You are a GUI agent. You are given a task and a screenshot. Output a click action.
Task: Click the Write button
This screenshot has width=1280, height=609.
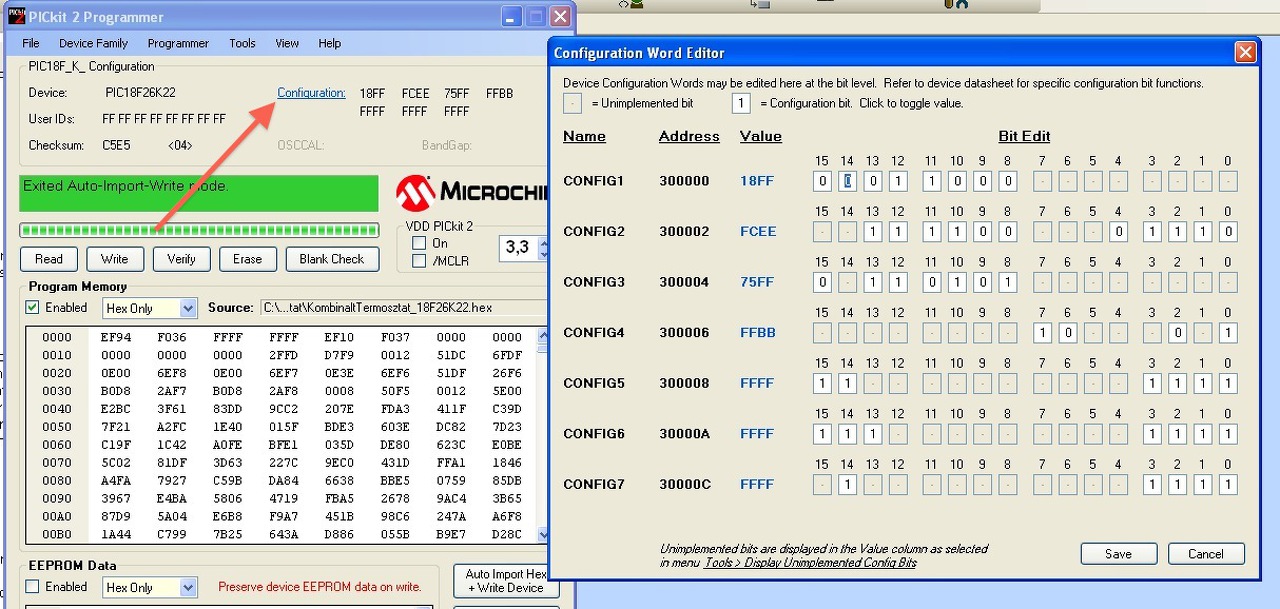point(115,259)
